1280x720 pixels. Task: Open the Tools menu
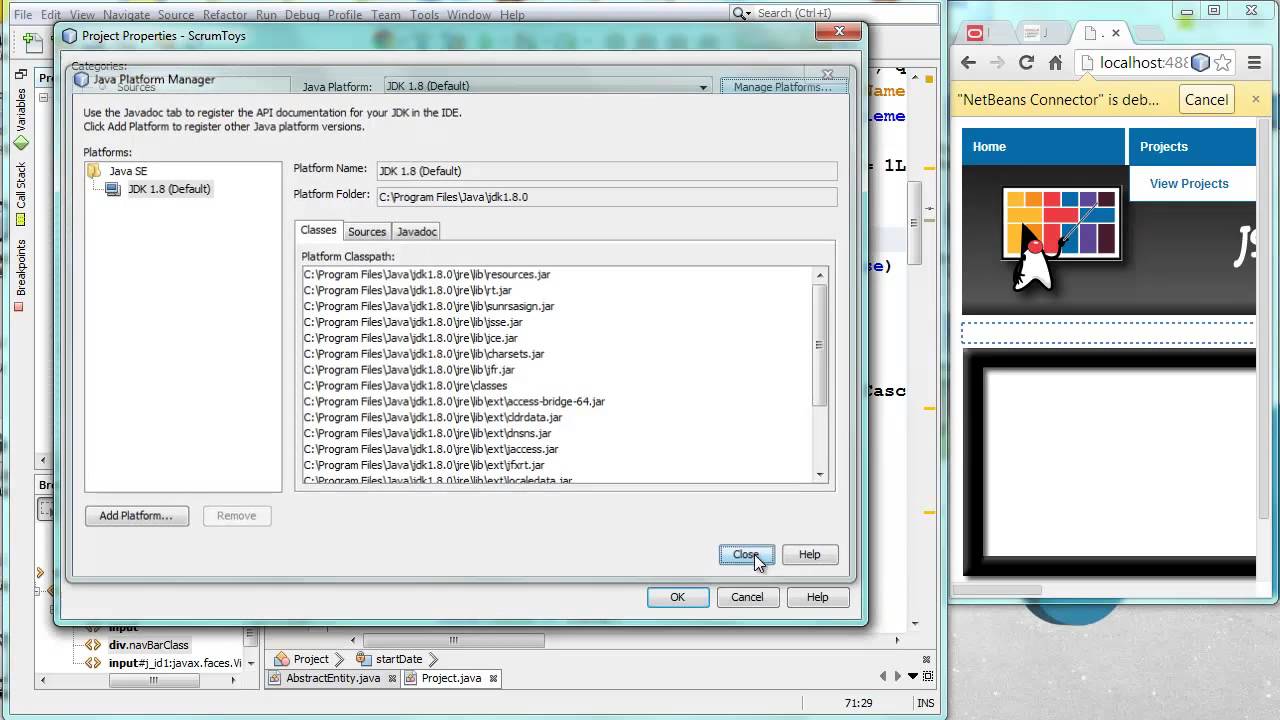424,15
